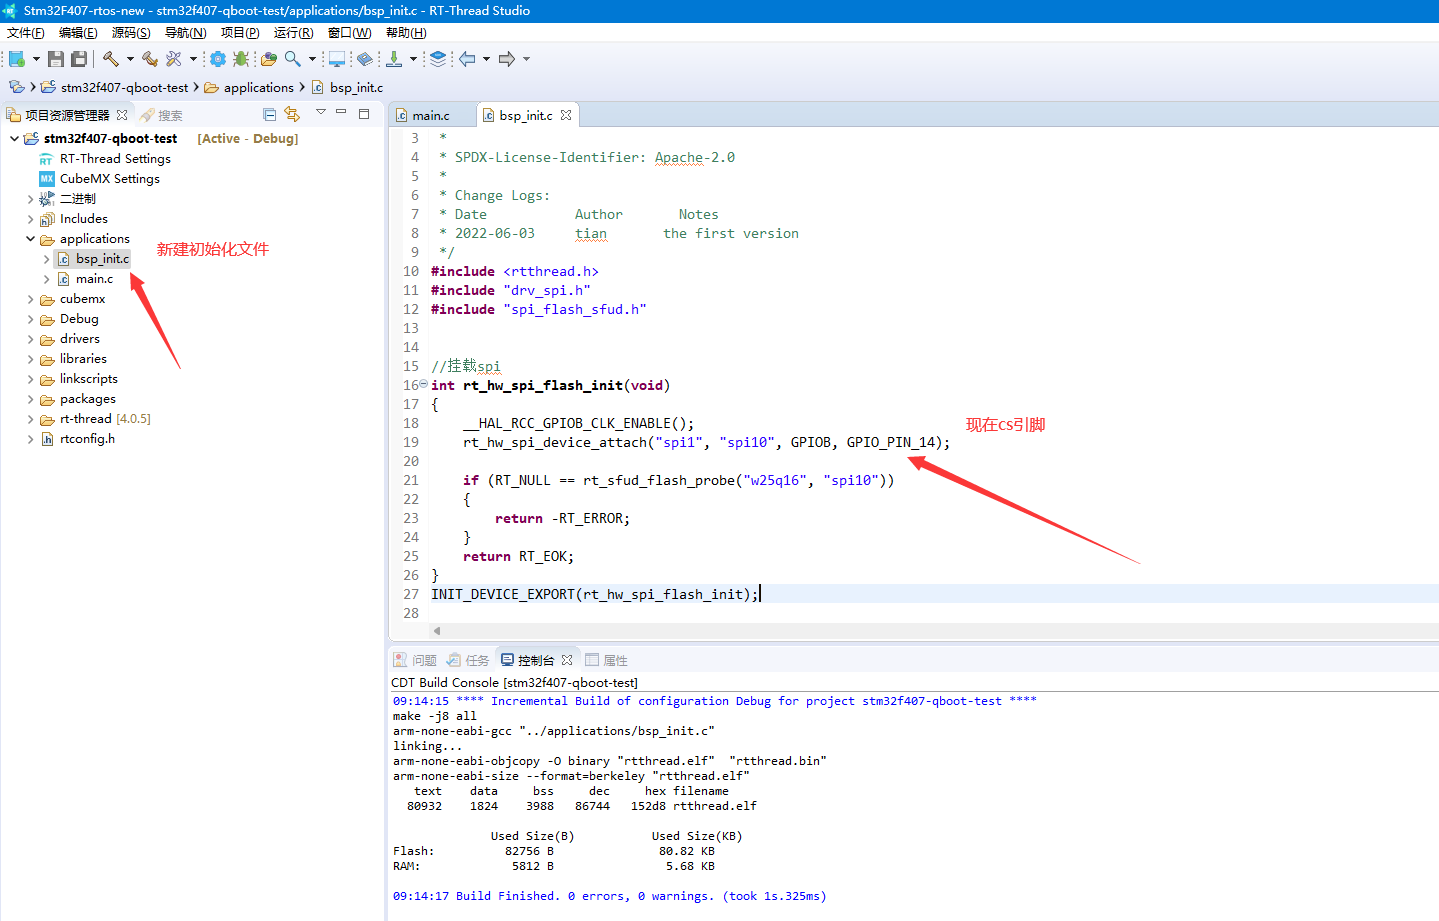Screen dimensions: 1439x921
Task: Click the Build hammer icon
Action: tap(111, 59)
